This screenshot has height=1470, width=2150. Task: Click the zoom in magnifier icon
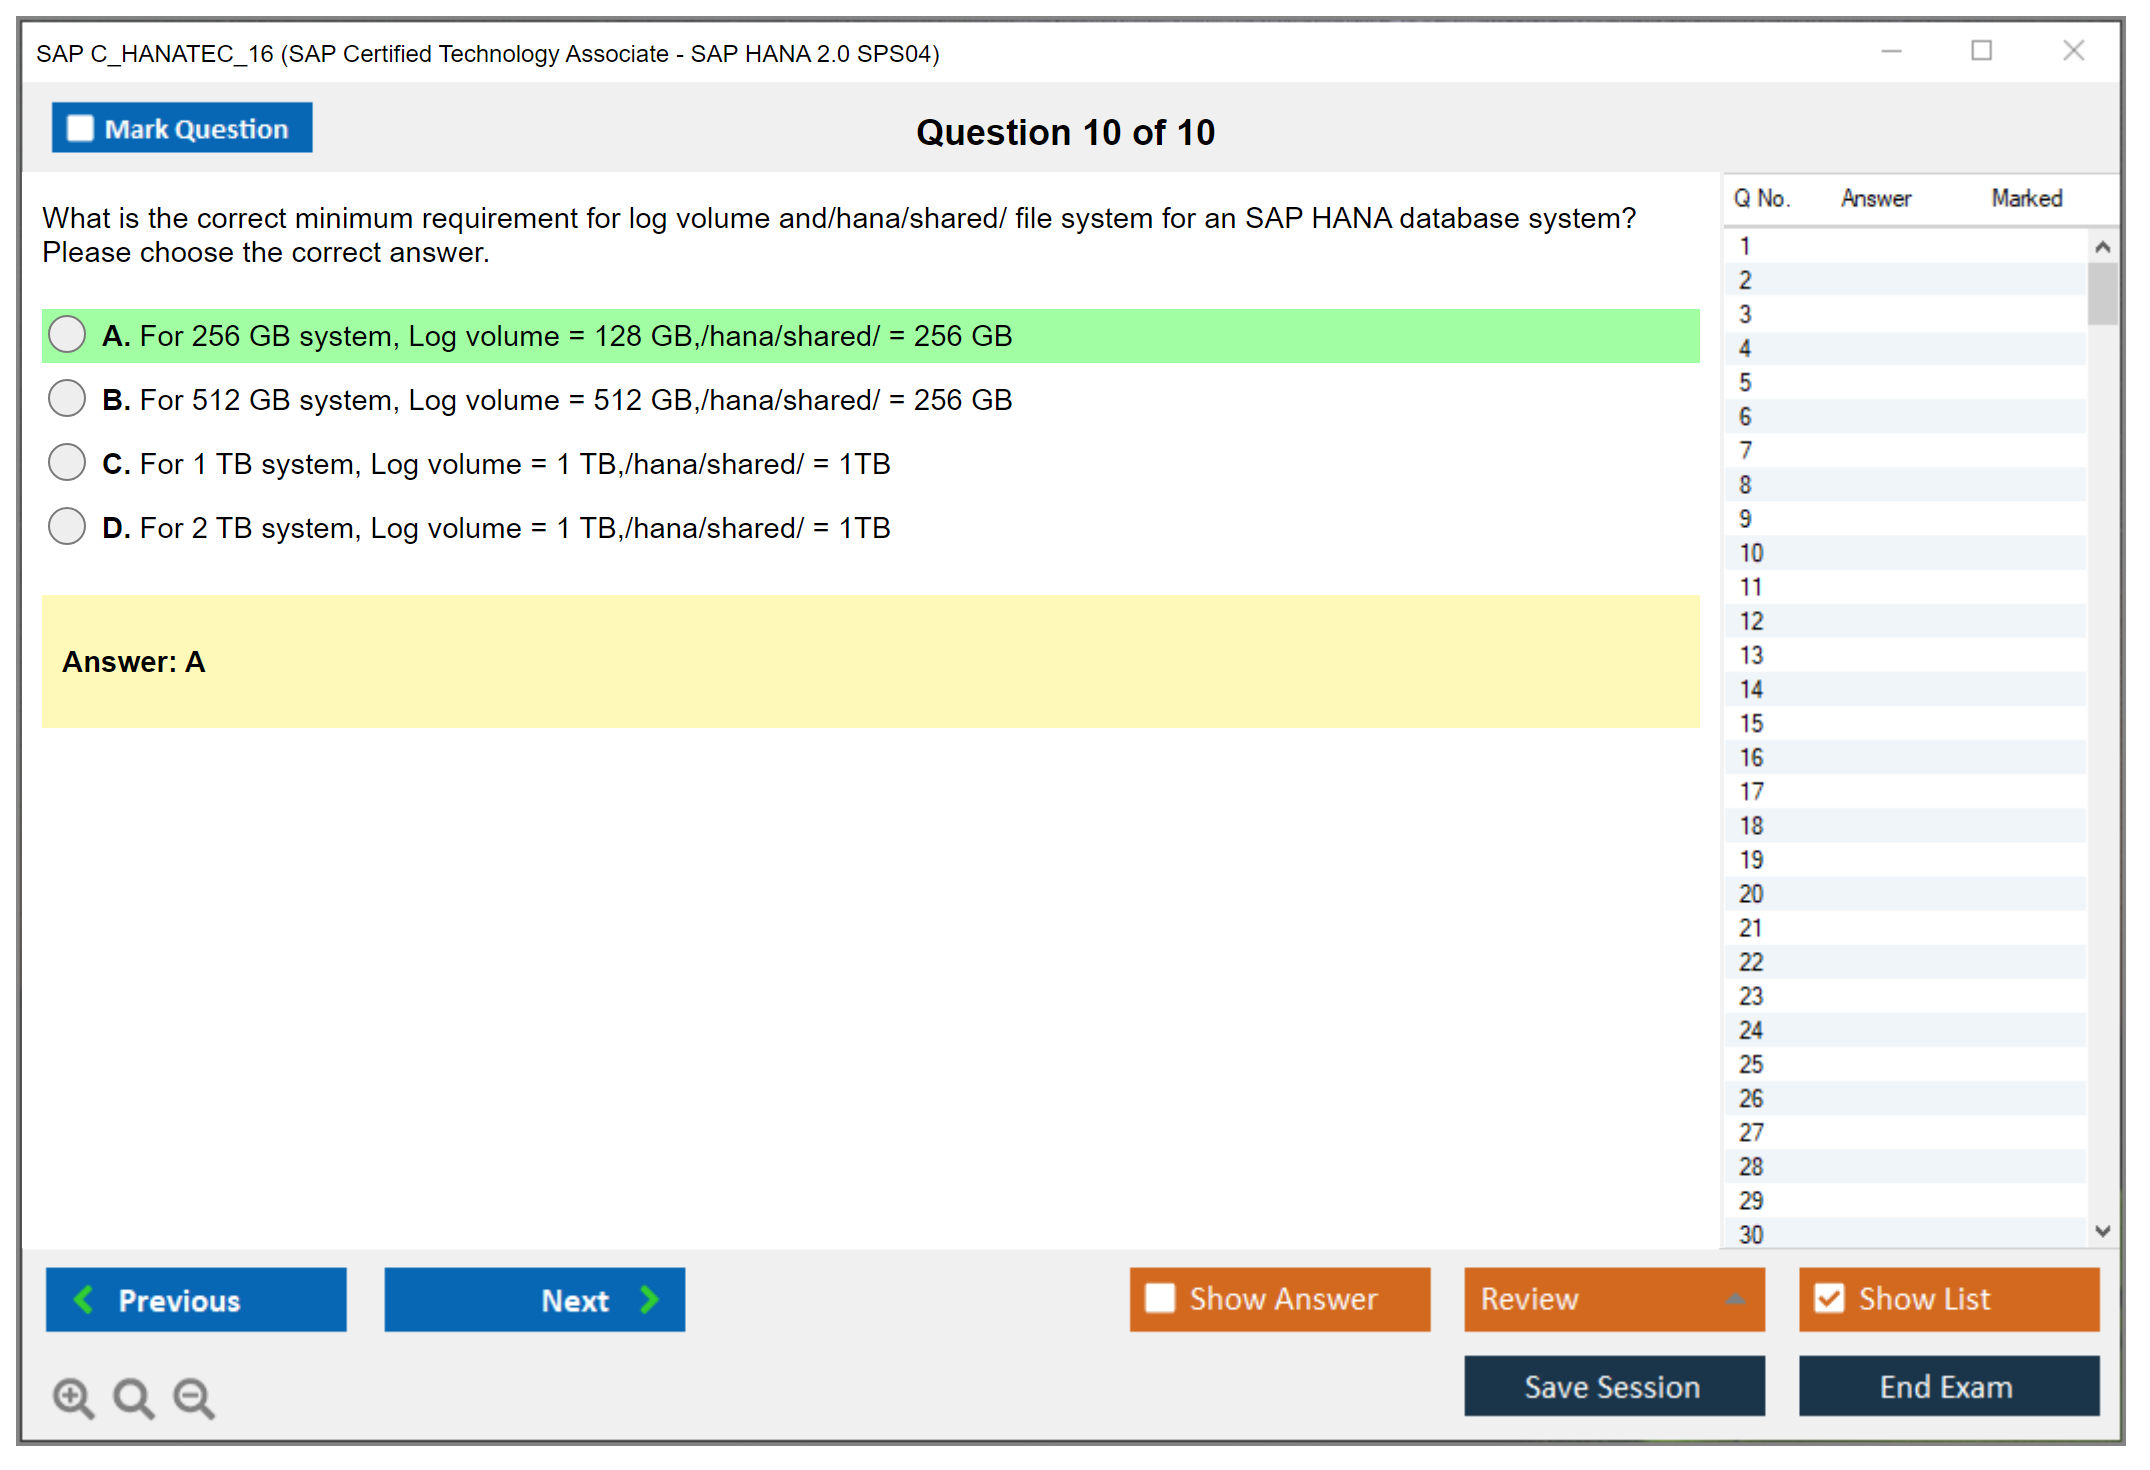coord(73,1397)
